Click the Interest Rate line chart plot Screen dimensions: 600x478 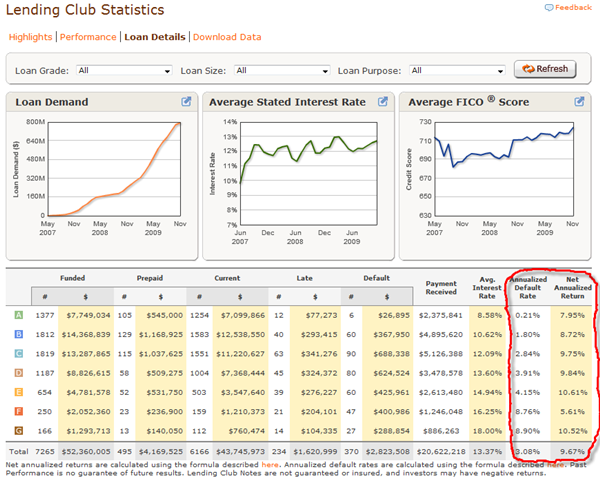pyautogui.click(x=309, y=174)
